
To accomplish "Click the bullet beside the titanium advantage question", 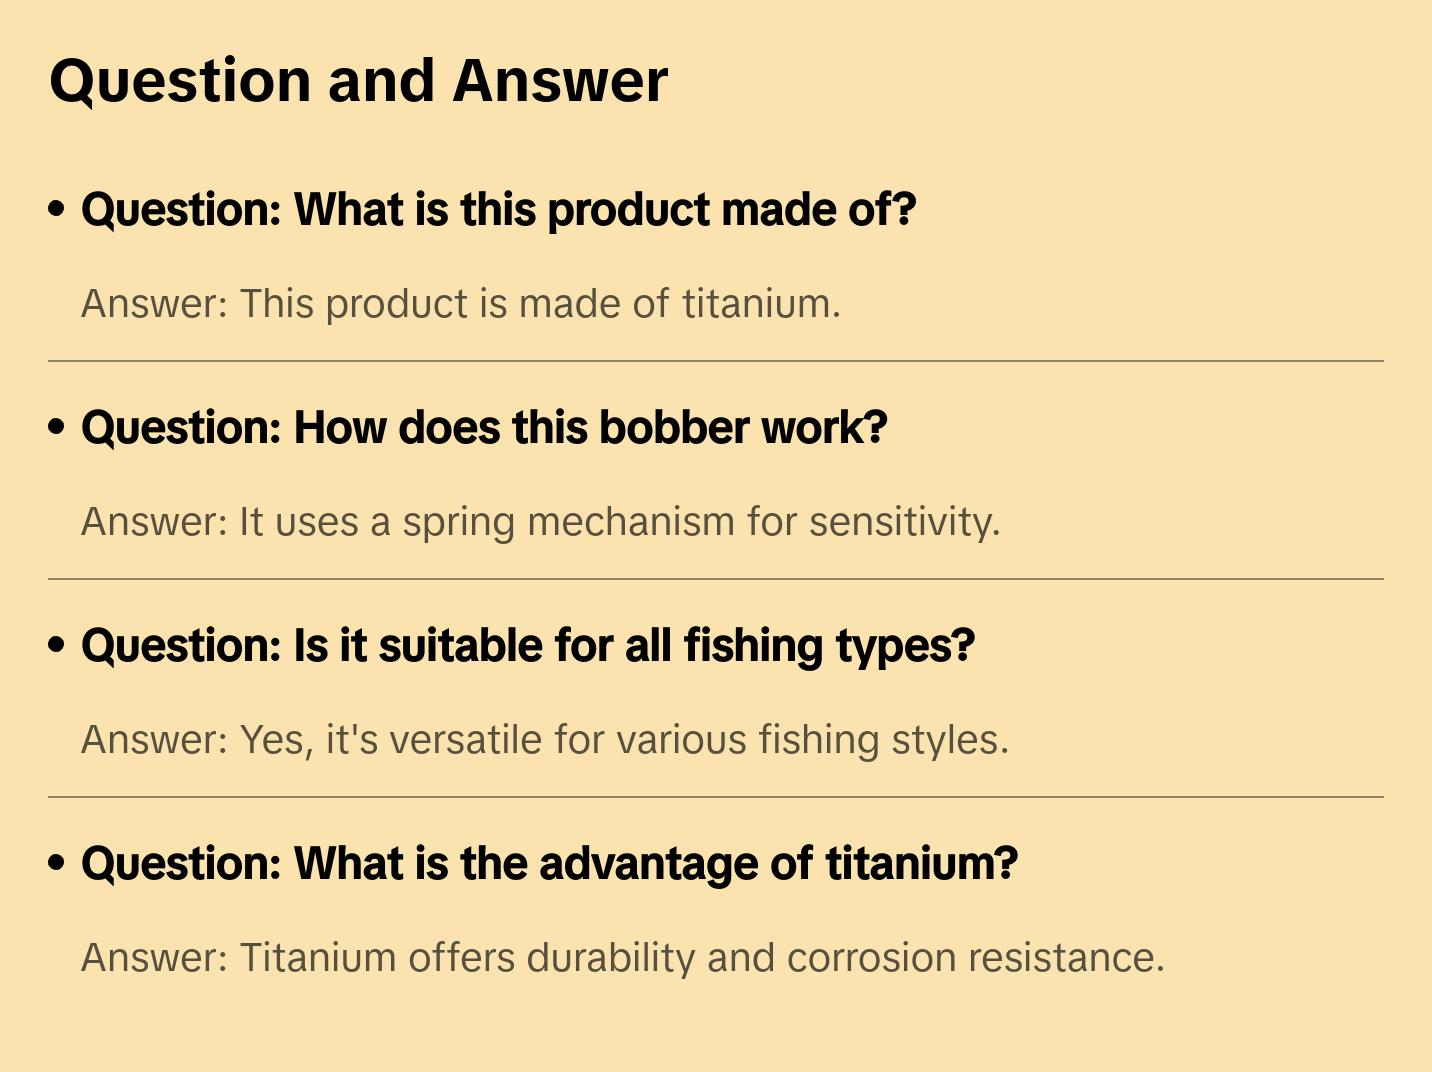I will 57,864.
